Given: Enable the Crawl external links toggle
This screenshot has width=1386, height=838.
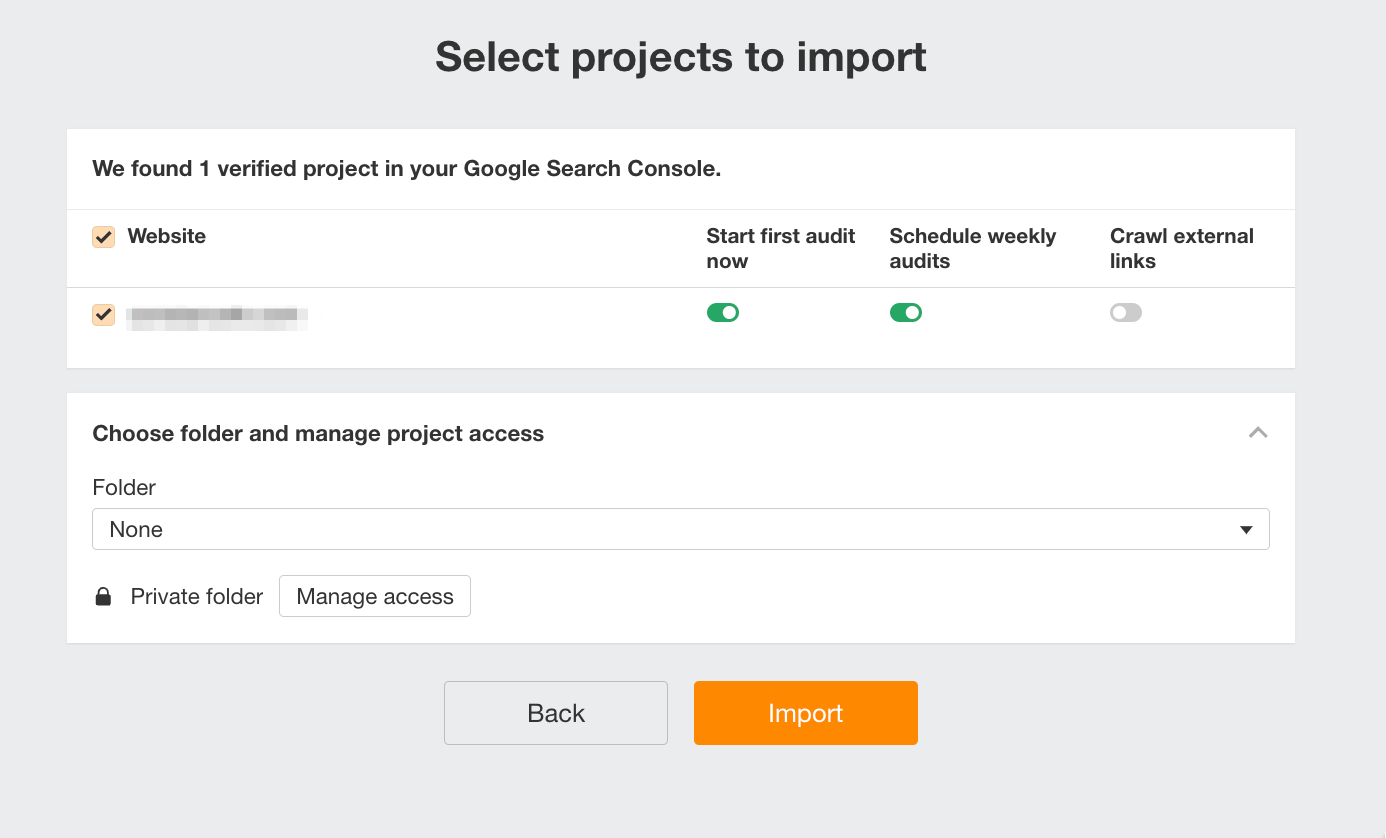Looking at the screenshot, I should 1125,313.
